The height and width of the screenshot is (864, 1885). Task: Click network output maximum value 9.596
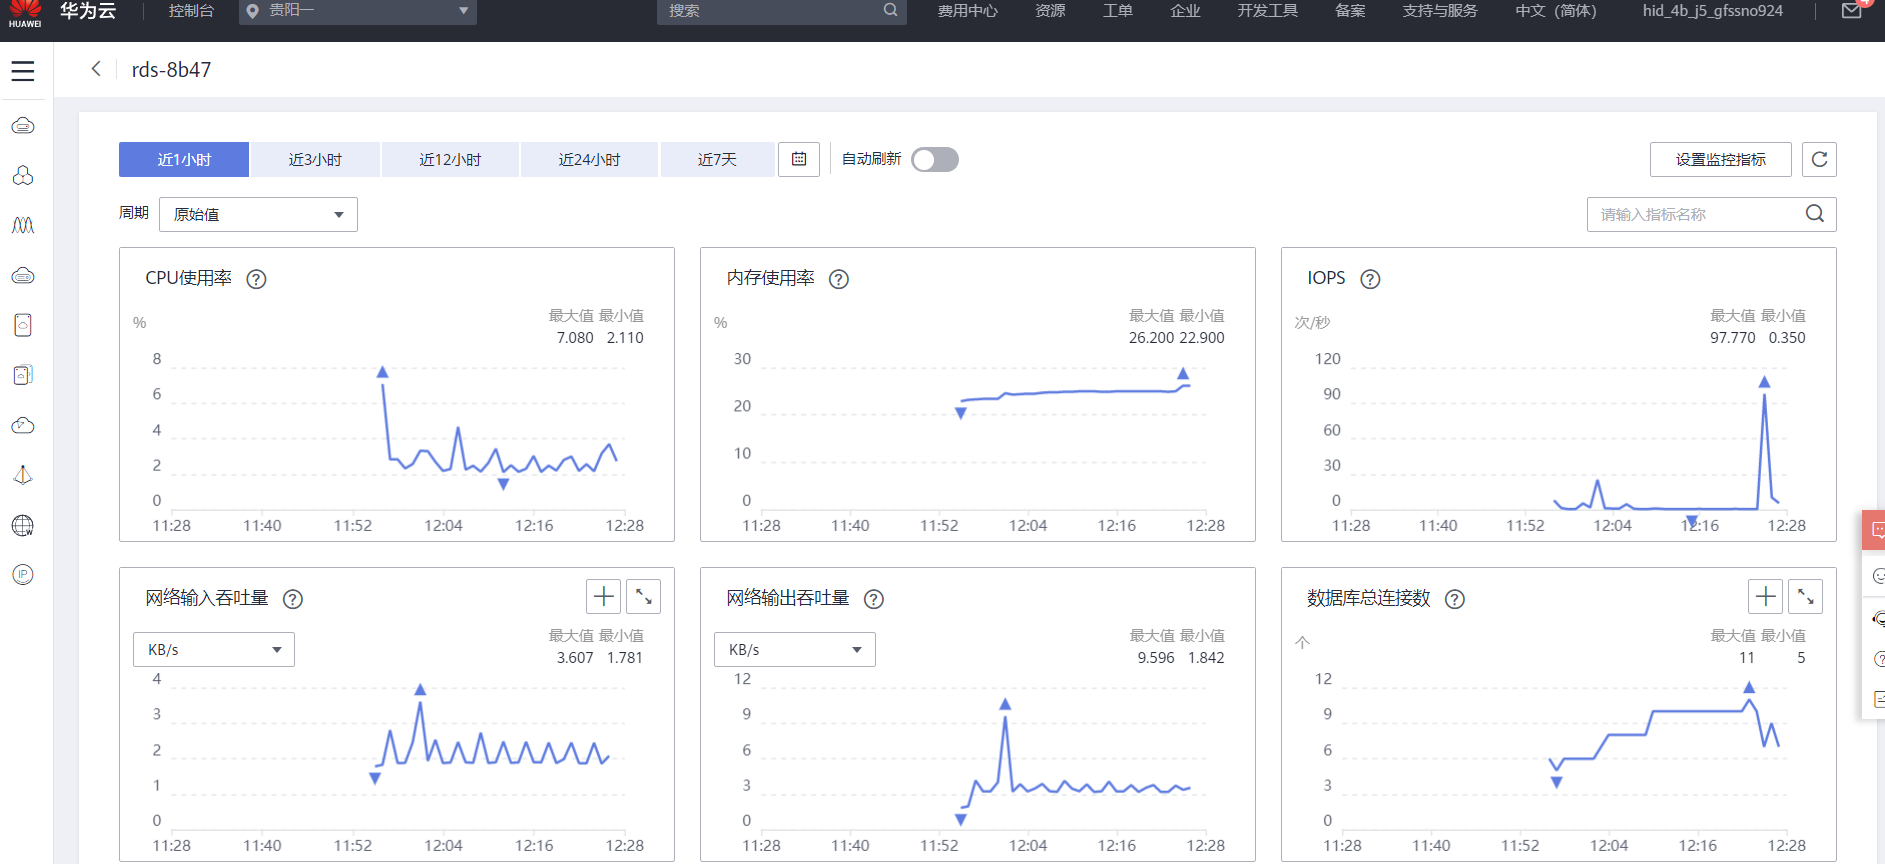[1156, 658]
